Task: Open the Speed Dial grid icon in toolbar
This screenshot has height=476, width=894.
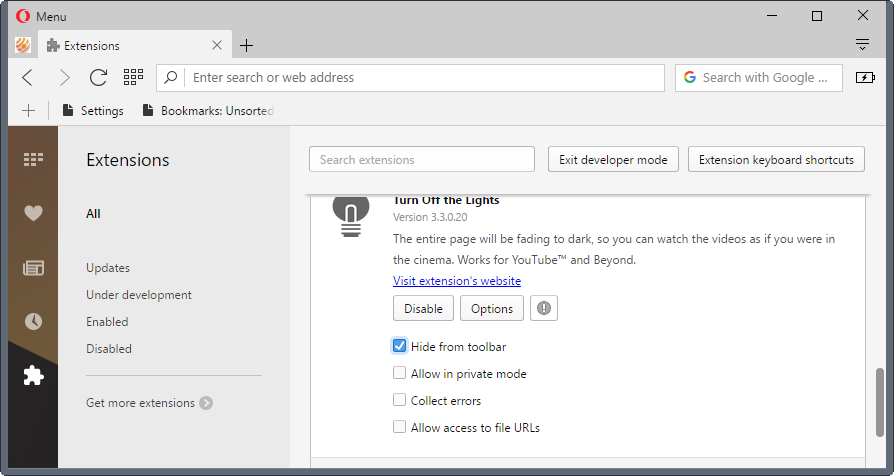Action: pyautogui.click(x=133, y=77)
